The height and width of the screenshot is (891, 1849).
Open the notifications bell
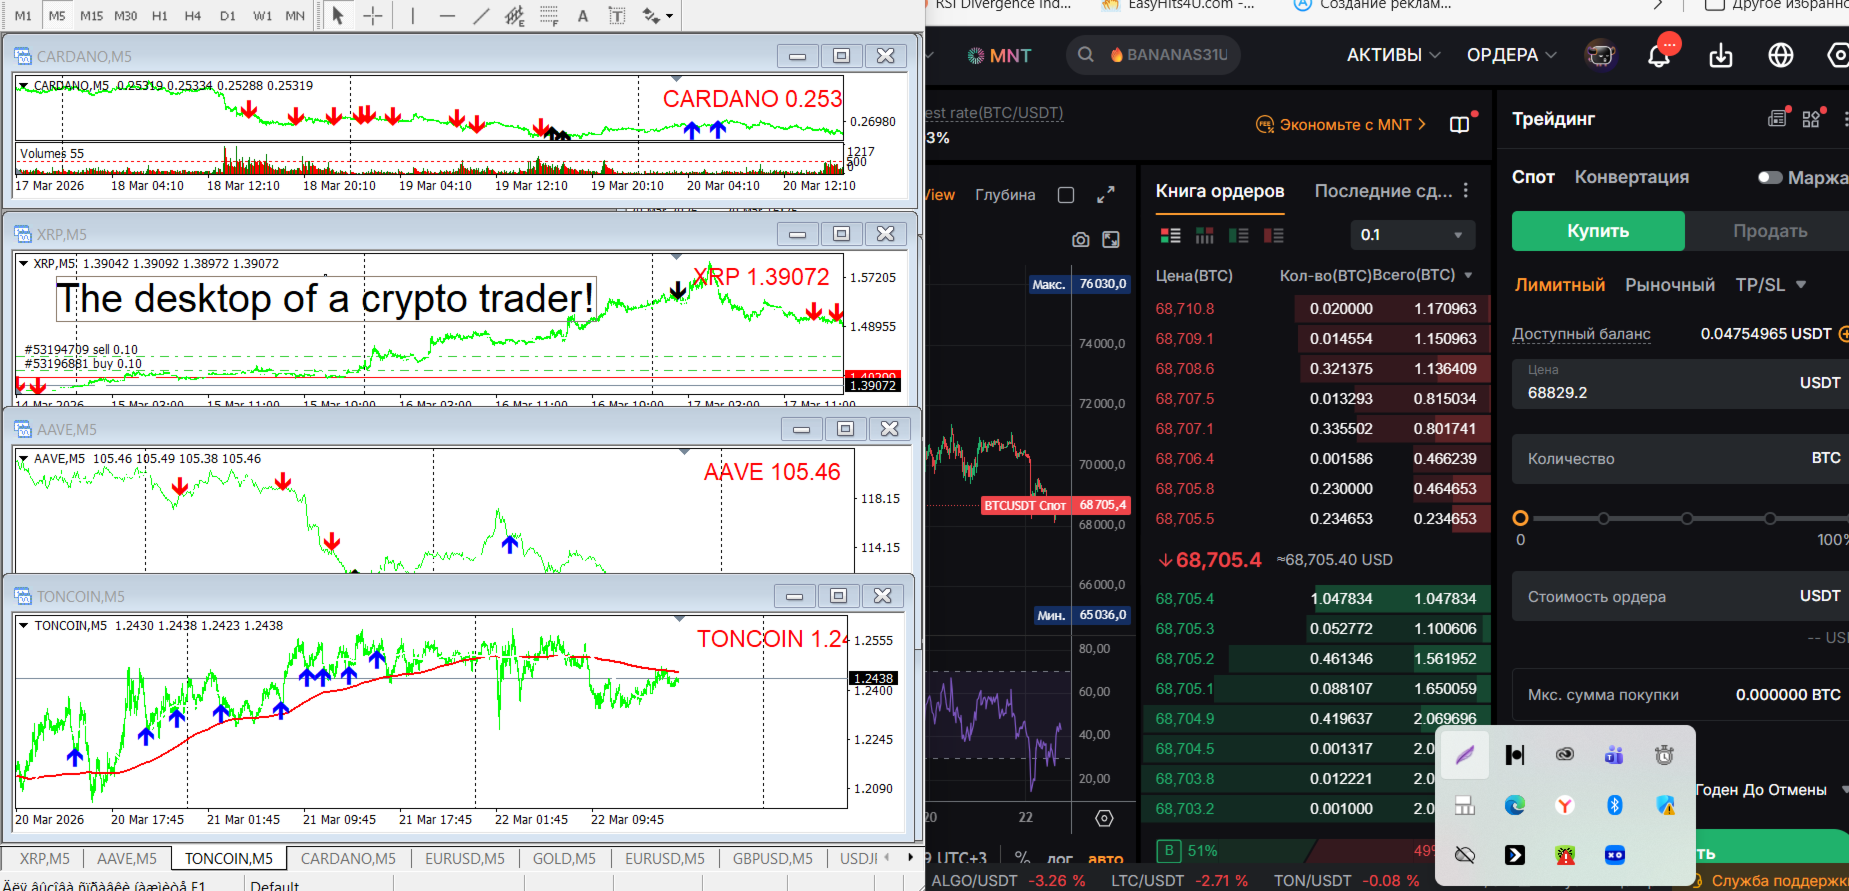pyautogui.click(x=1659, y=55)
